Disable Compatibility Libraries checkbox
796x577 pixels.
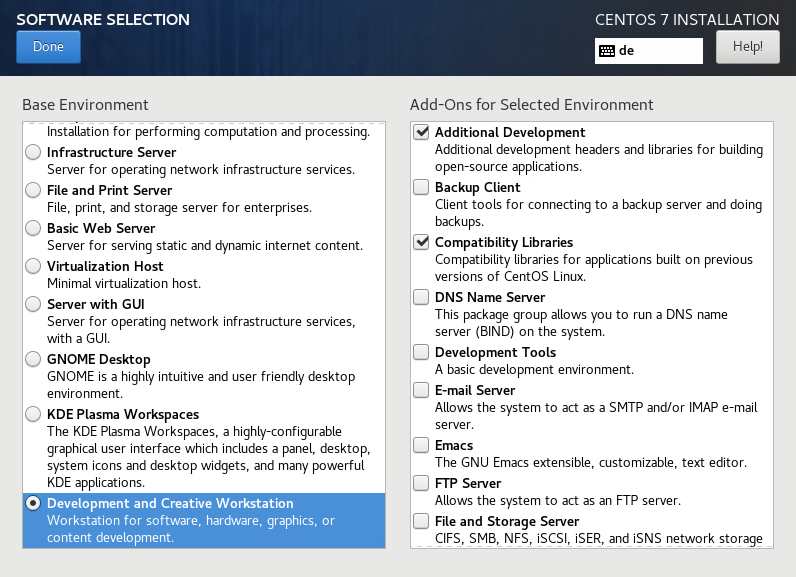point(421,243)
